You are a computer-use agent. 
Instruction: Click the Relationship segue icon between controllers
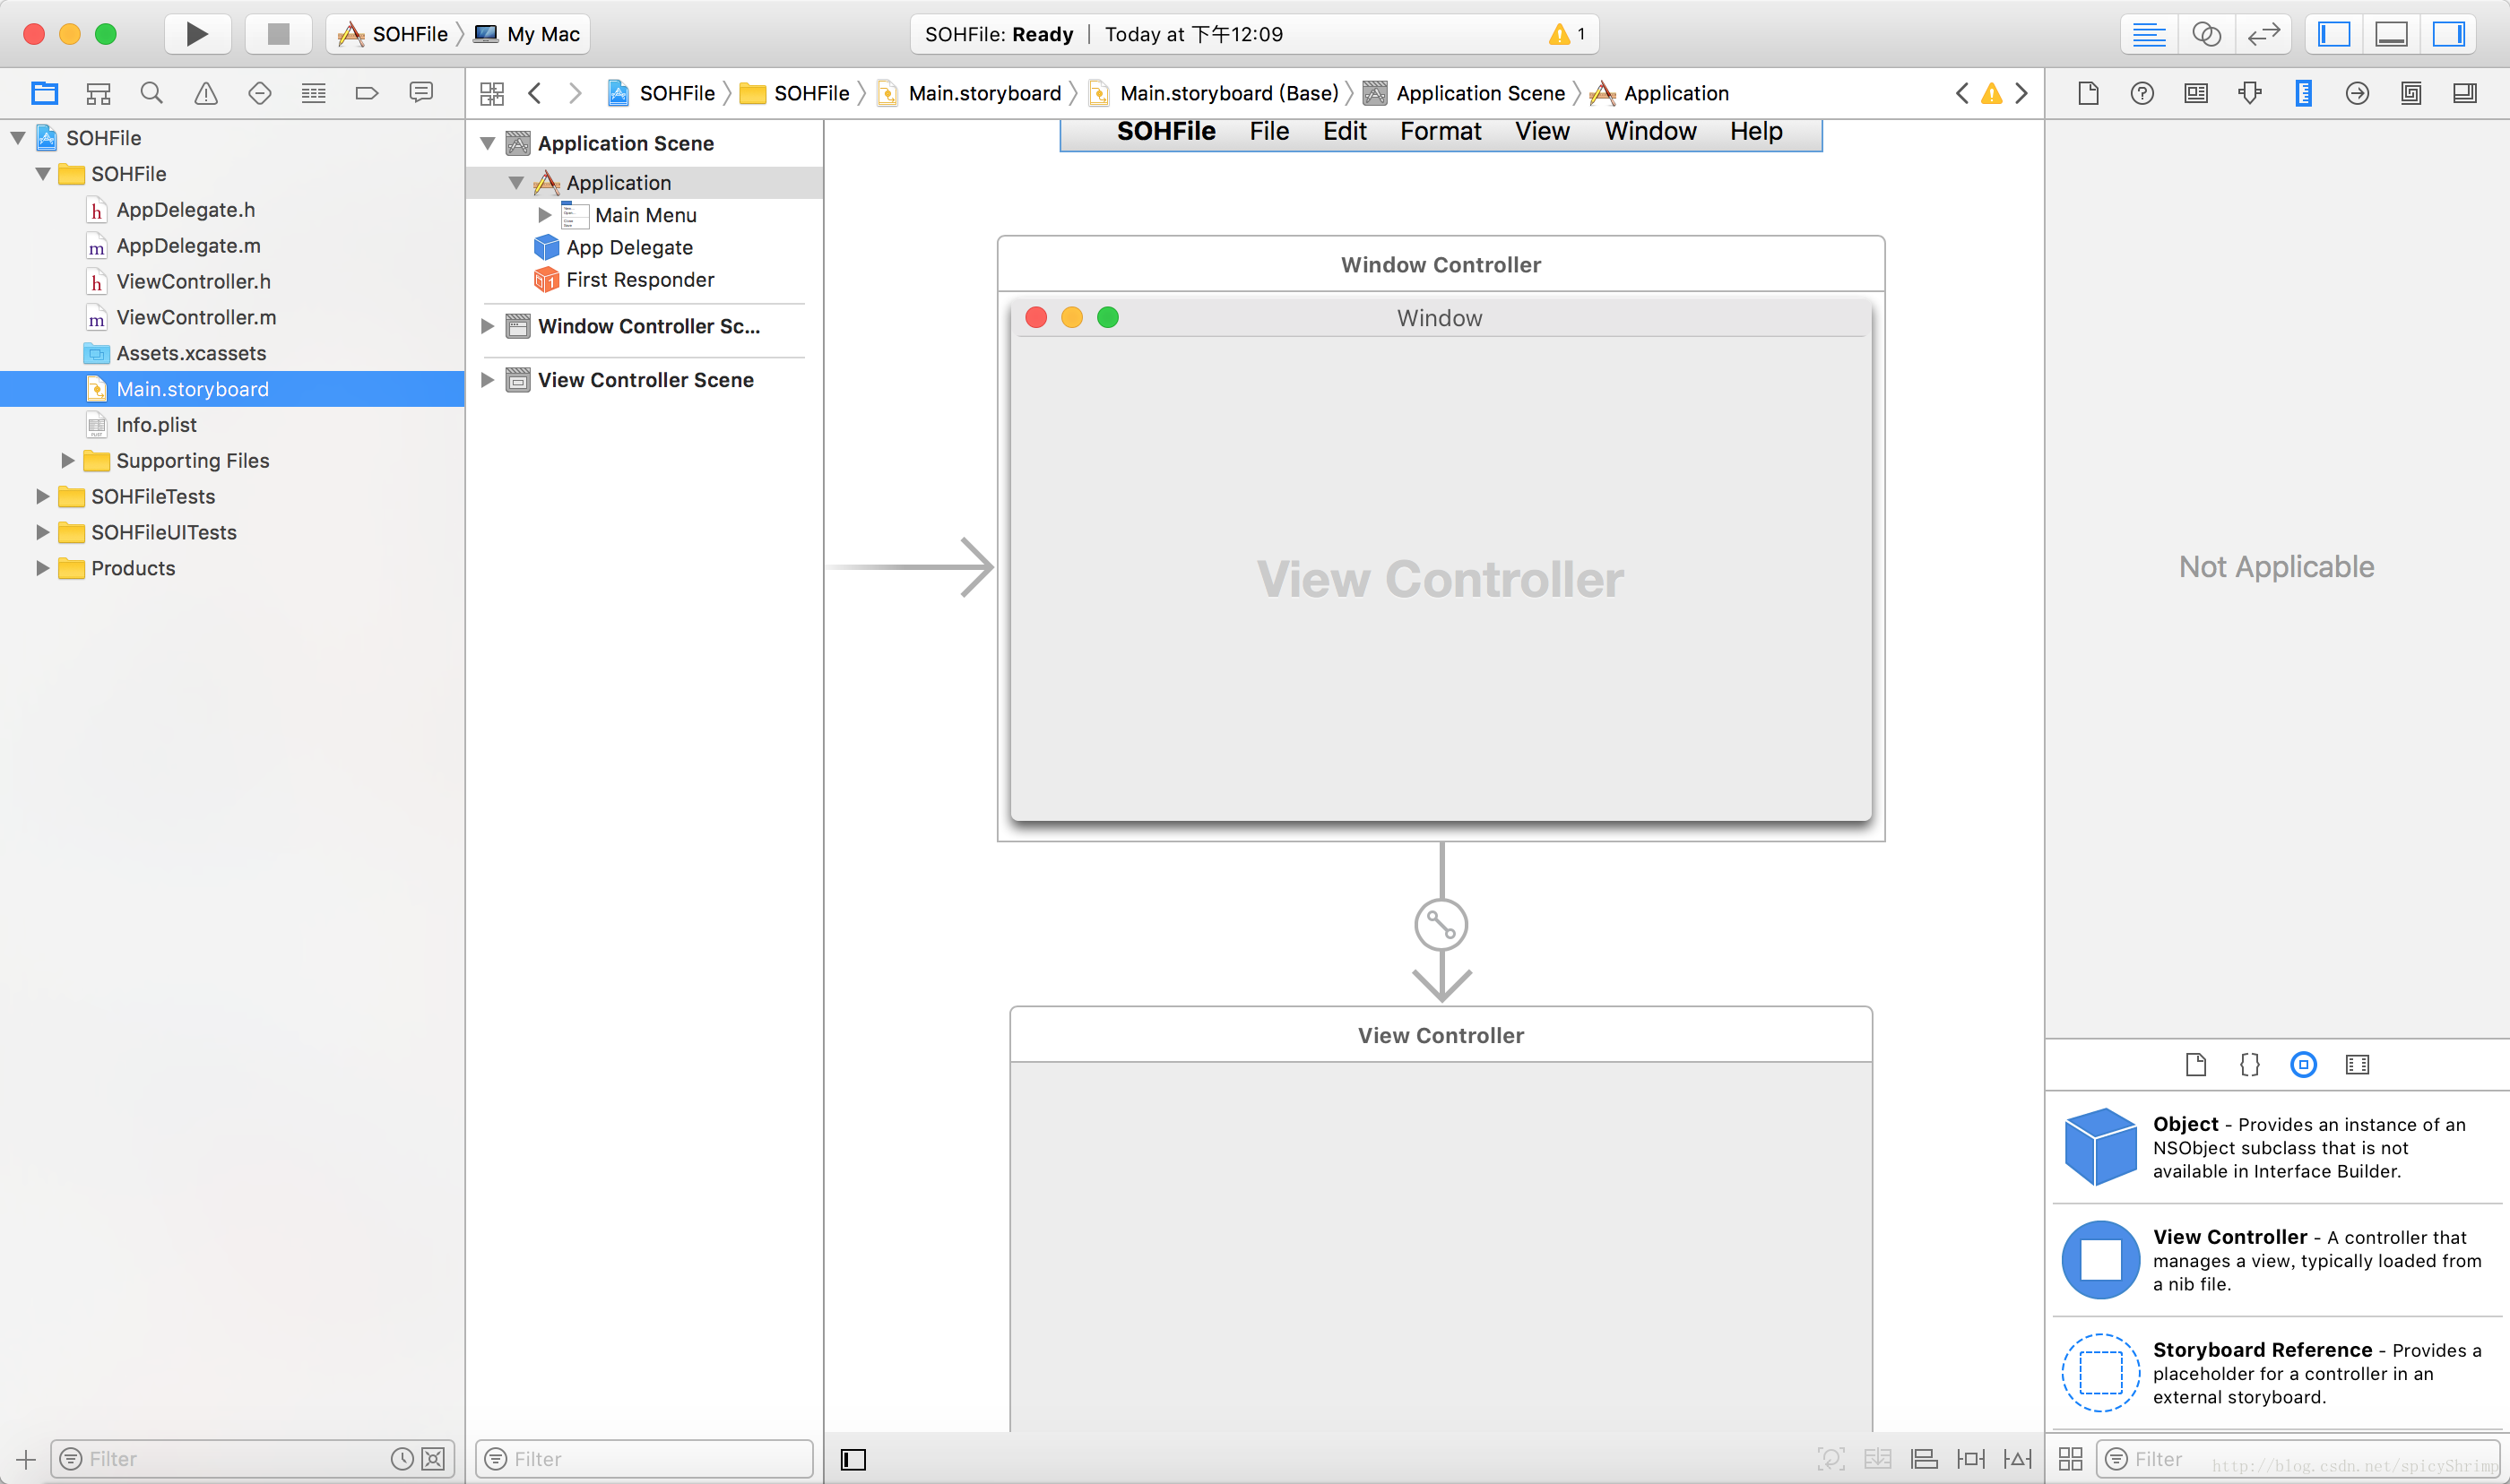[1441, 924]
